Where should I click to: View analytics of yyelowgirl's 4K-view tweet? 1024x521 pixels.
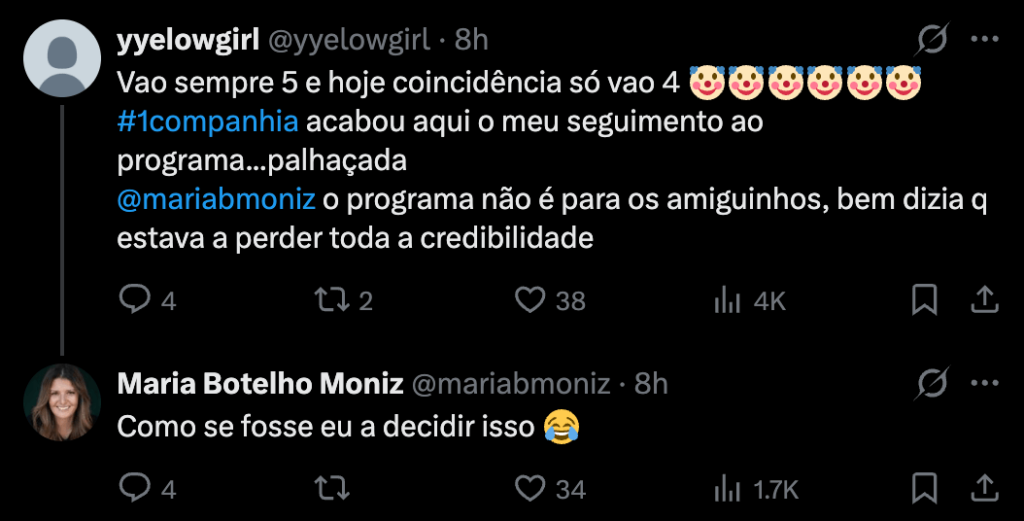[x=727, y=299]
